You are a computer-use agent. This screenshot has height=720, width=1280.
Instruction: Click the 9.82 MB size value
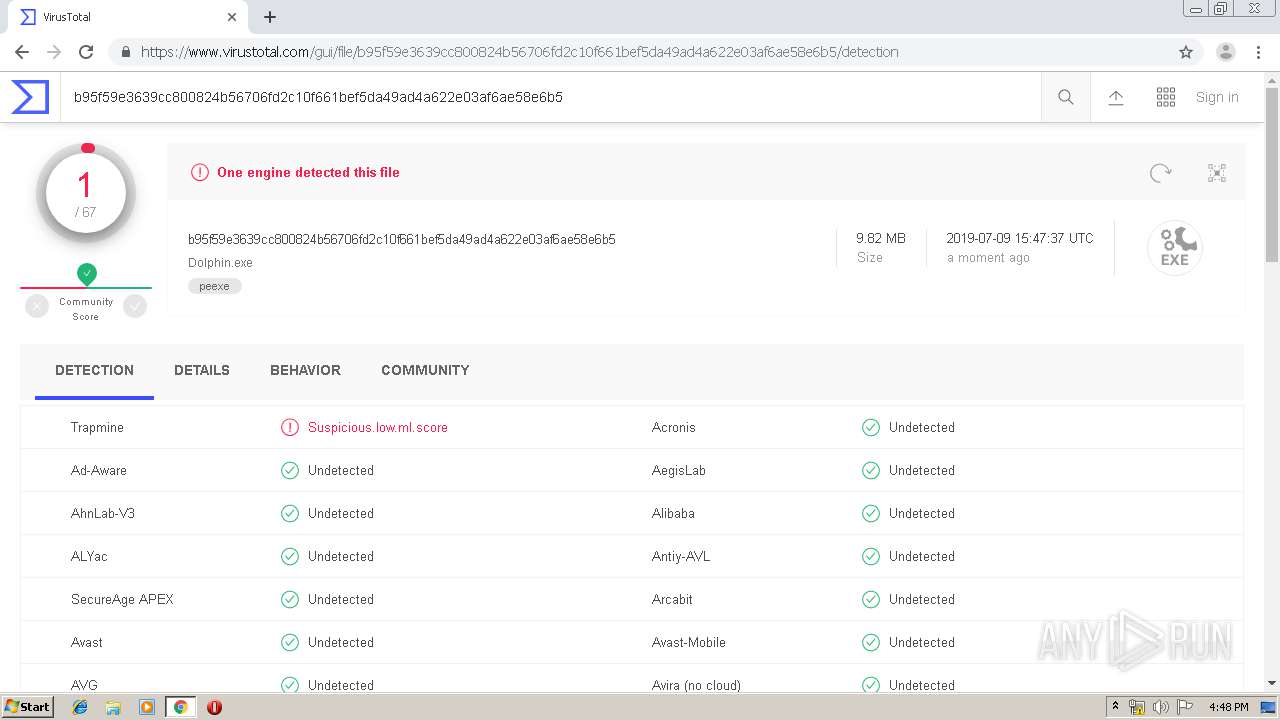coord(881,238)
